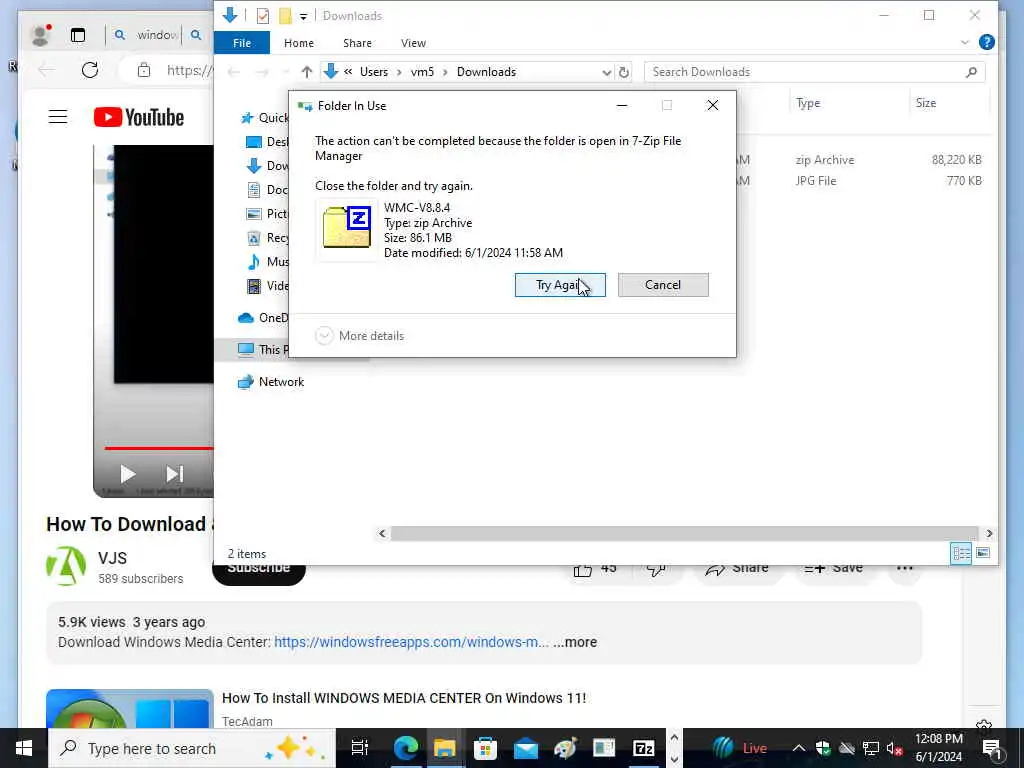The height and width of the screenshot is (768, 1024).
Task: Click the new folder quick toolbar icon
Action: click(x=285, y=16)
